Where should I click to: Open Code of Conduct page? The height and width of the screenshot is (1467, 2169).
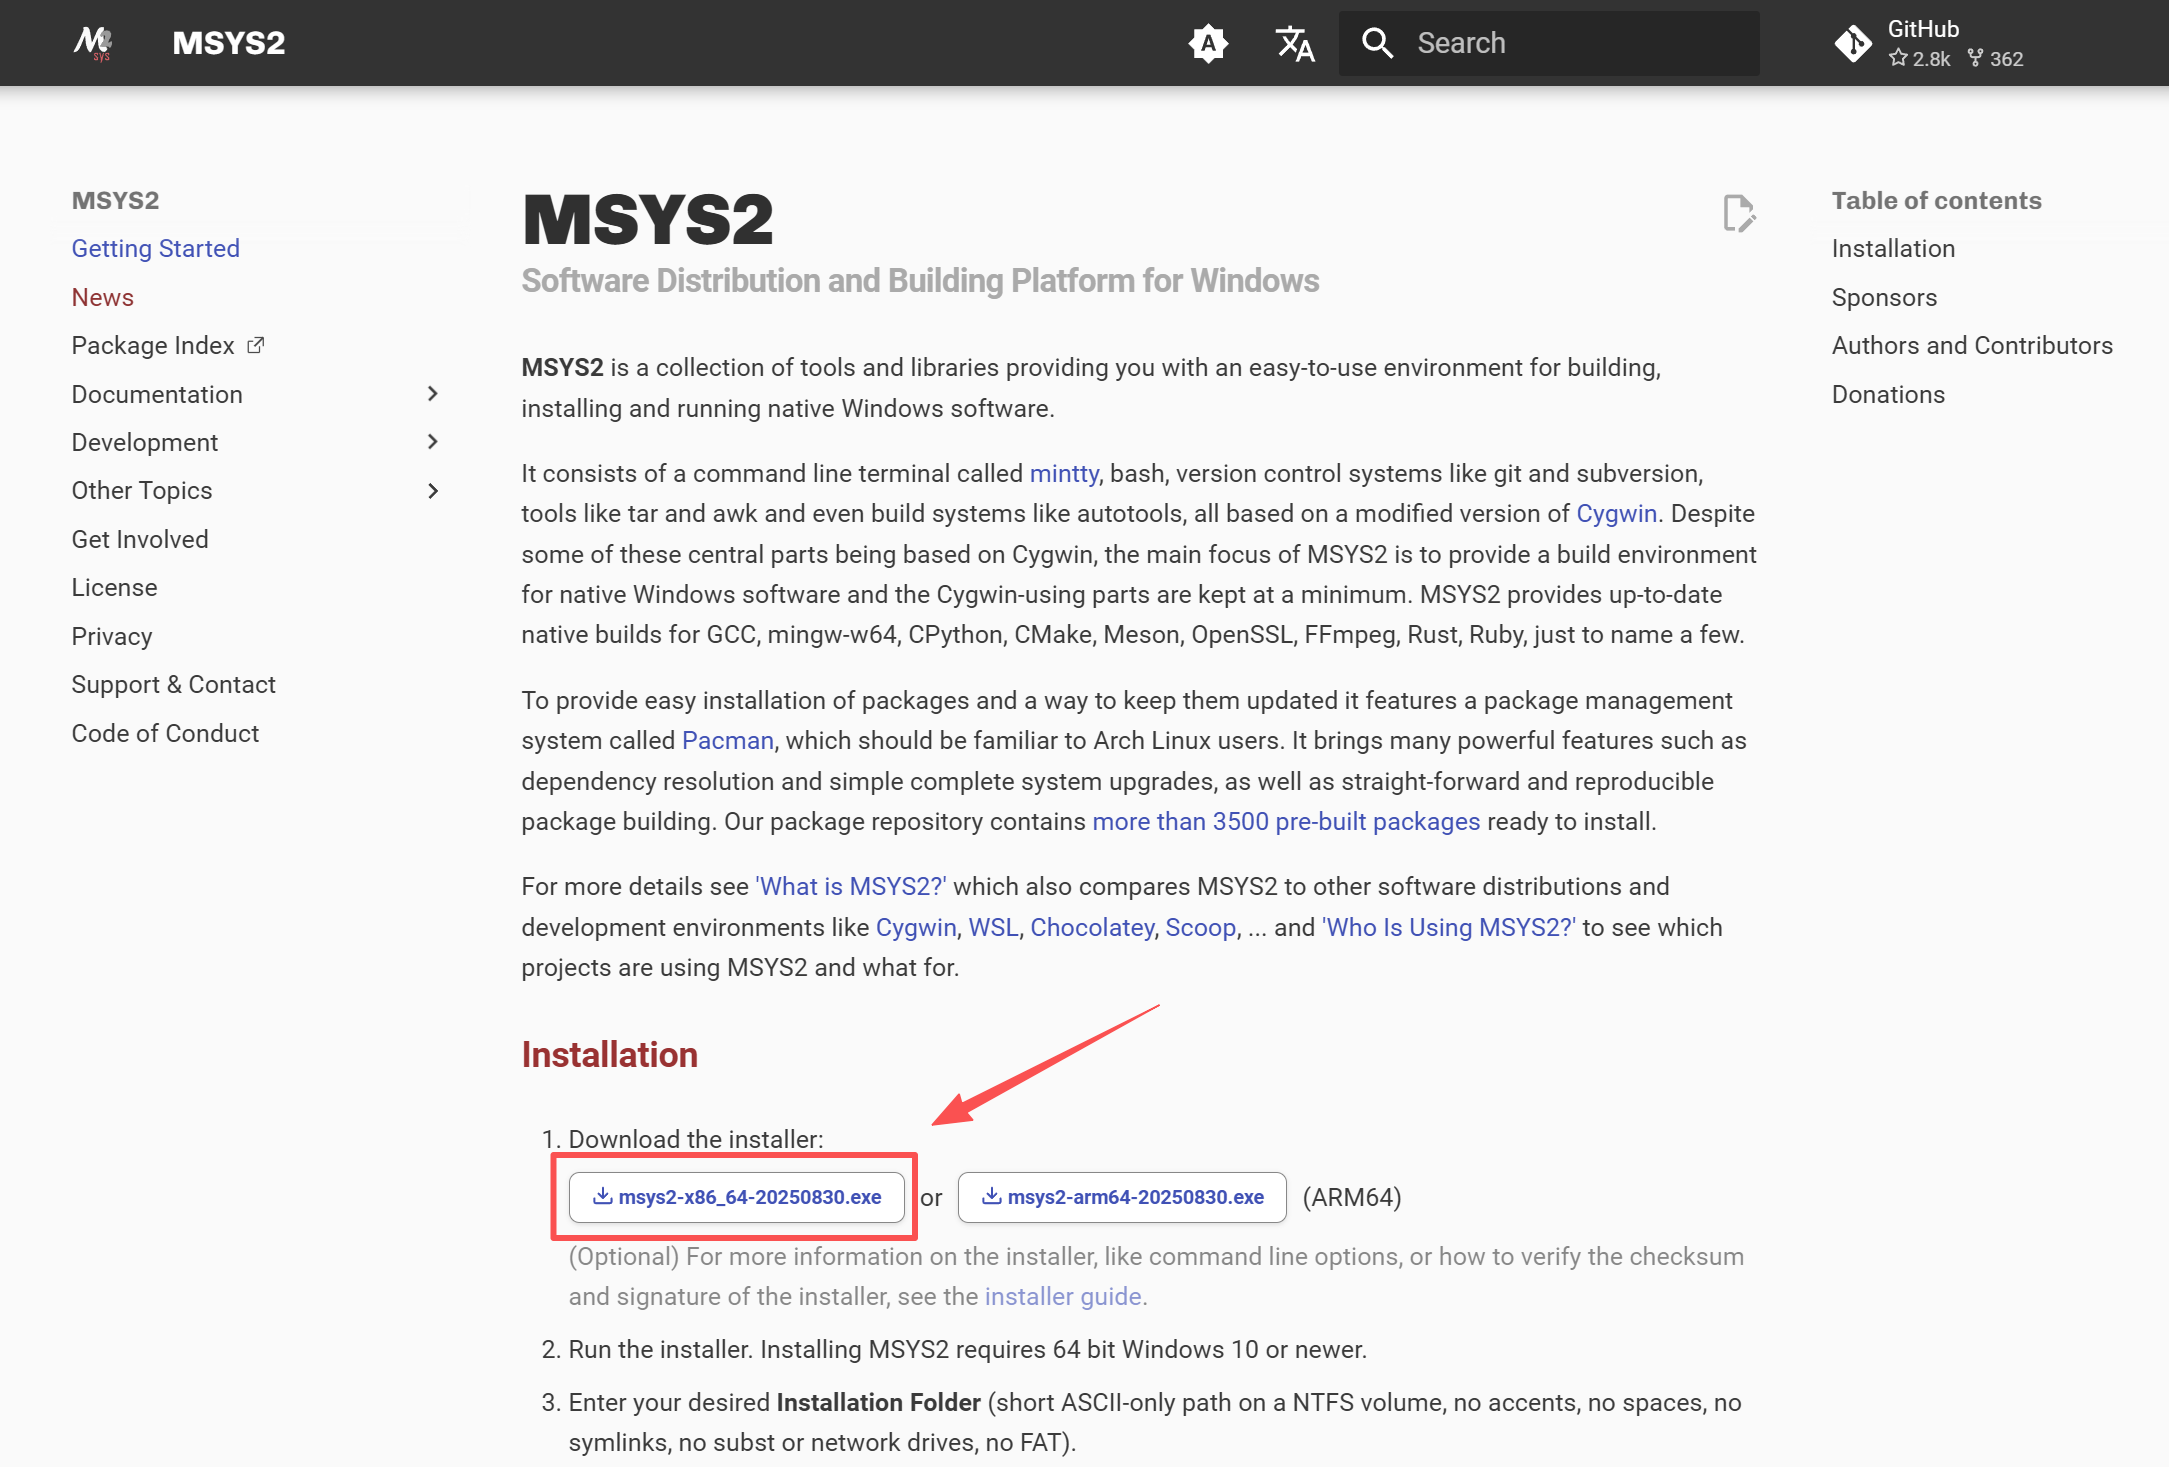click(165, 733)
